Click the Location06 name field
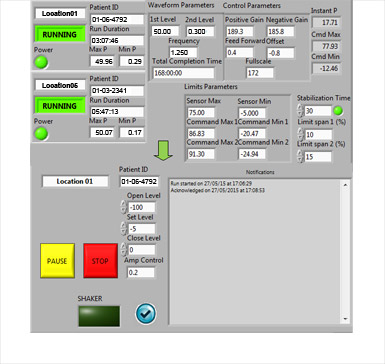 click(60, 85)
